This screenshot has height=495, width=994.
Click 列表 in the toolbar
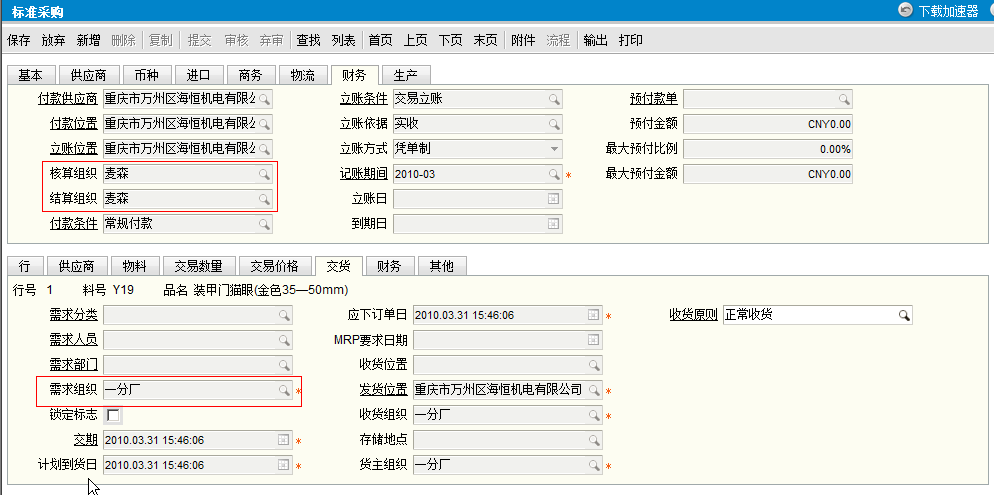click(343, 41)
